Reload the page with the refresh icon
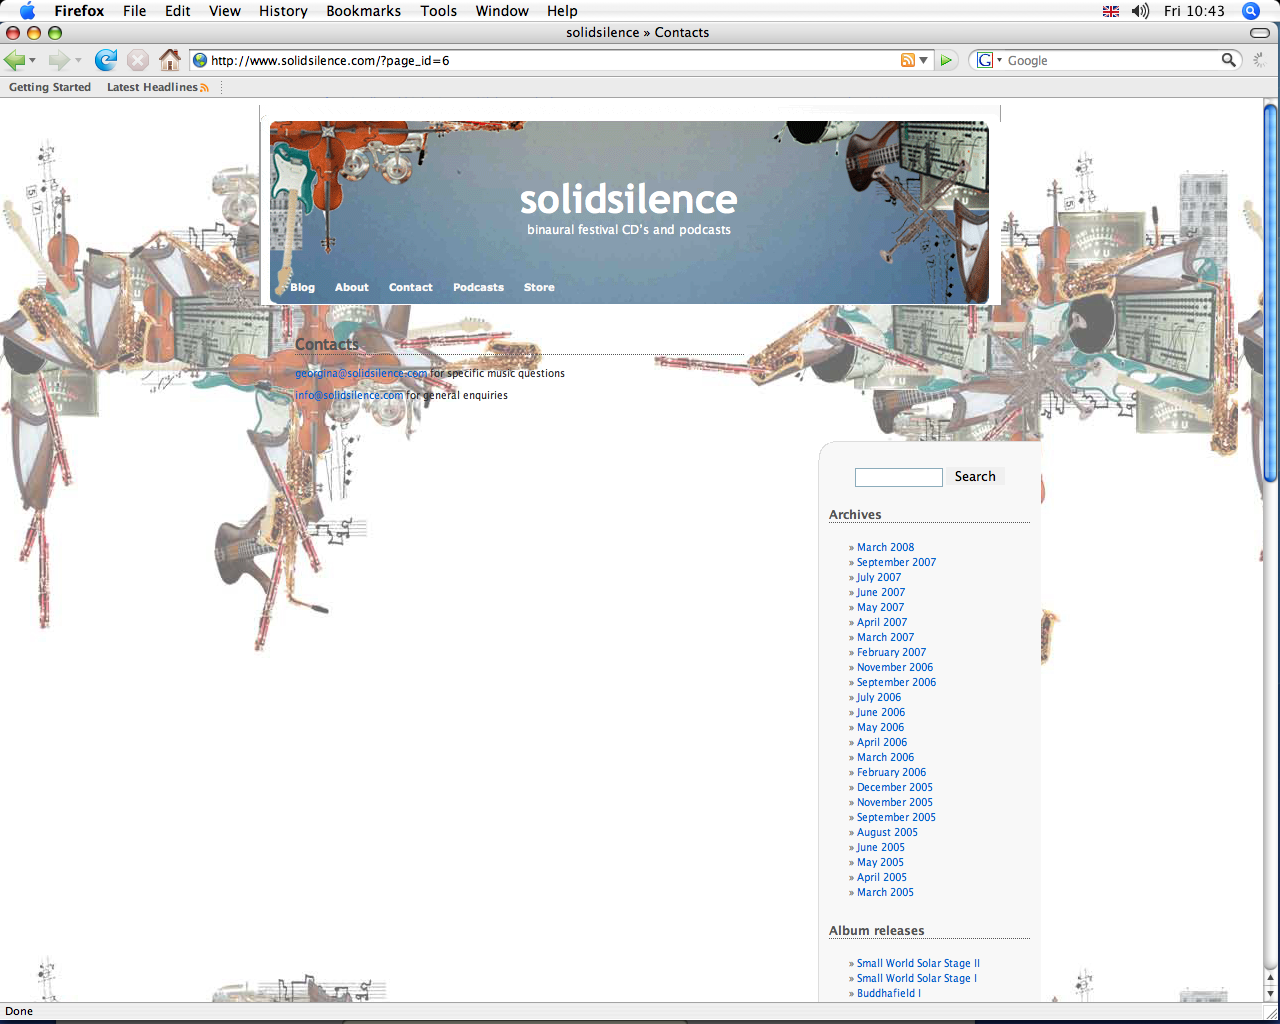This screenshot has height=1024, width=1280. [x=106, y=60]
